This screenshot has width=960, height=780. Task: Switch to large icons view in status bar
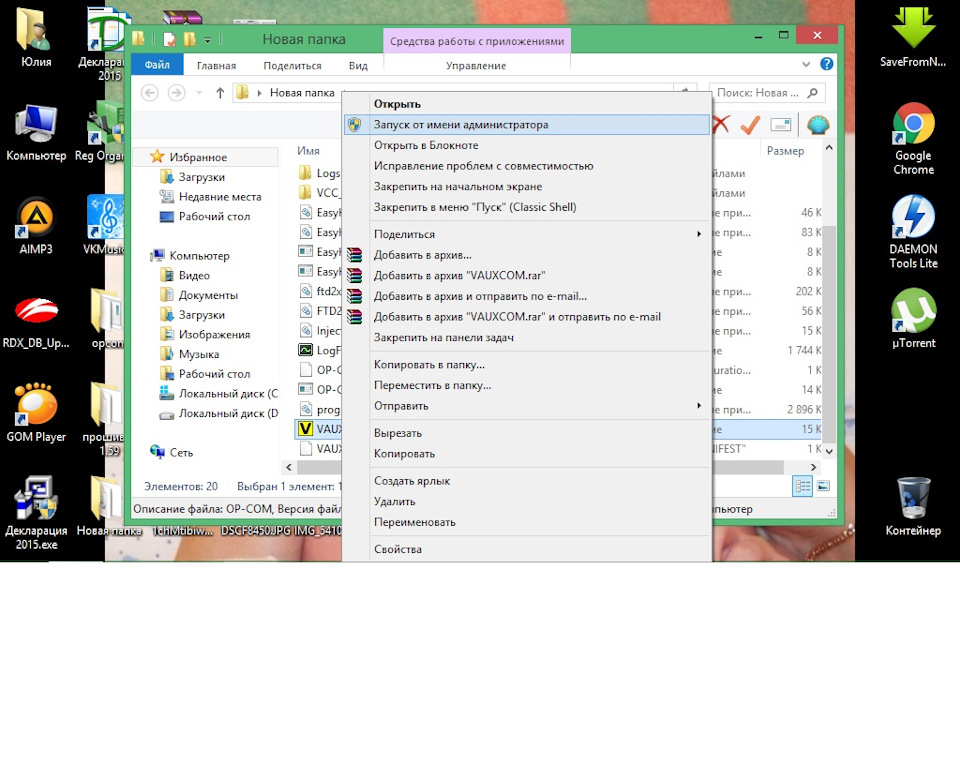(823, 486)
